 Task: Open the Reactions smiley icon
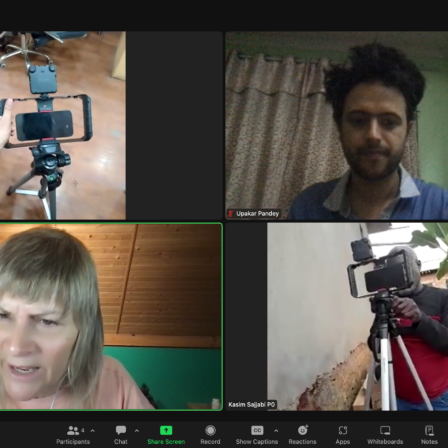303,430
